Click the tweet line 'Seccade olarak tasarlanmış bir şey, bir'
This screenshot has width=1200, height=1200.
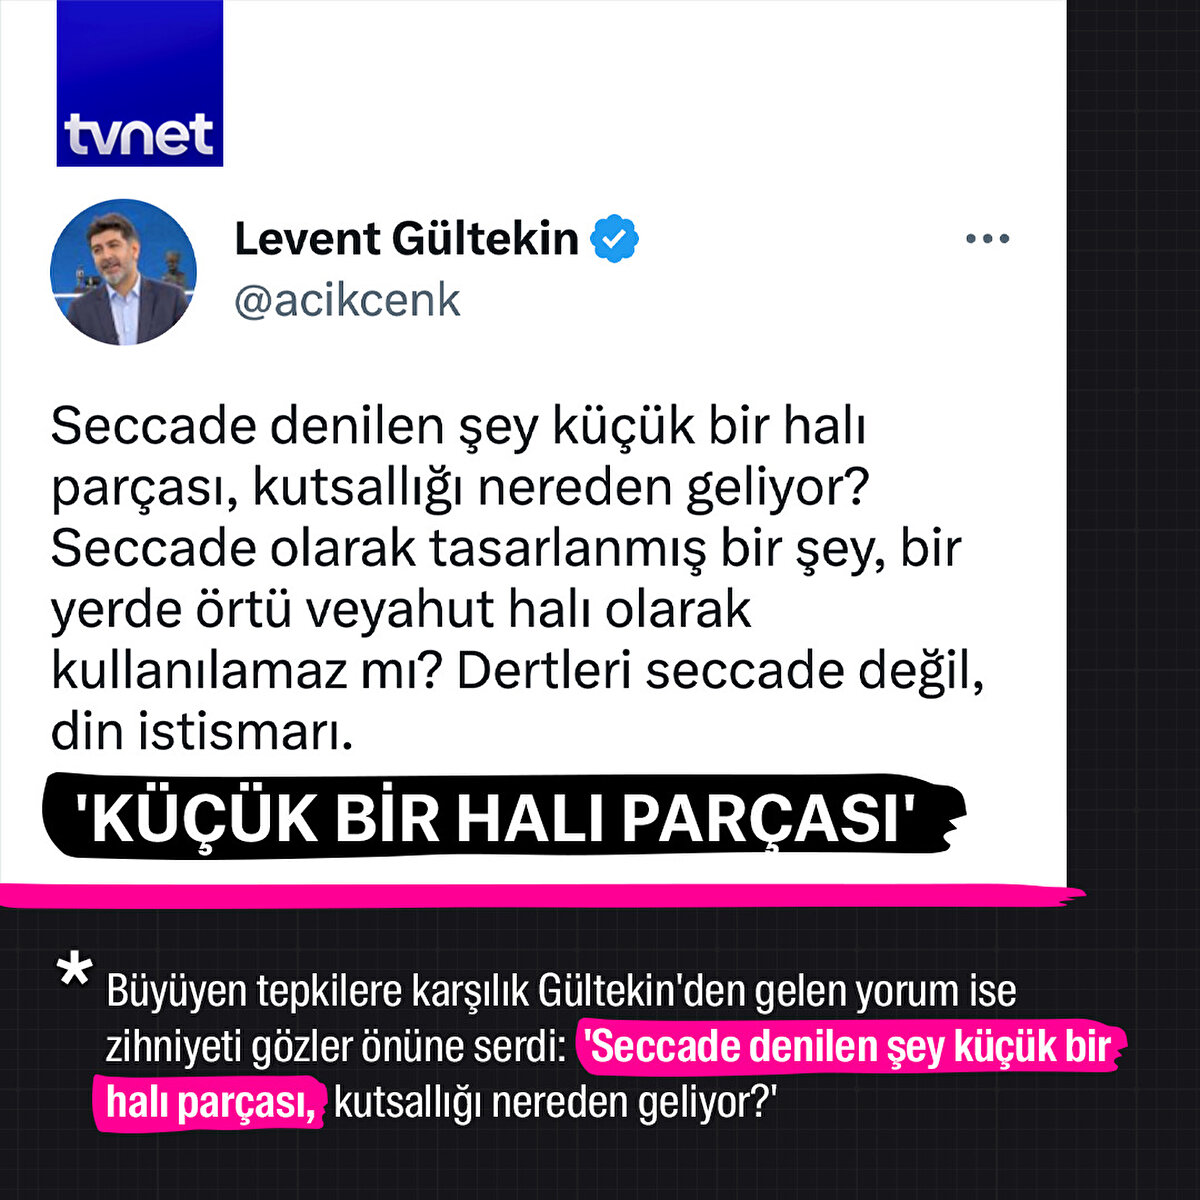coord(506,549)
